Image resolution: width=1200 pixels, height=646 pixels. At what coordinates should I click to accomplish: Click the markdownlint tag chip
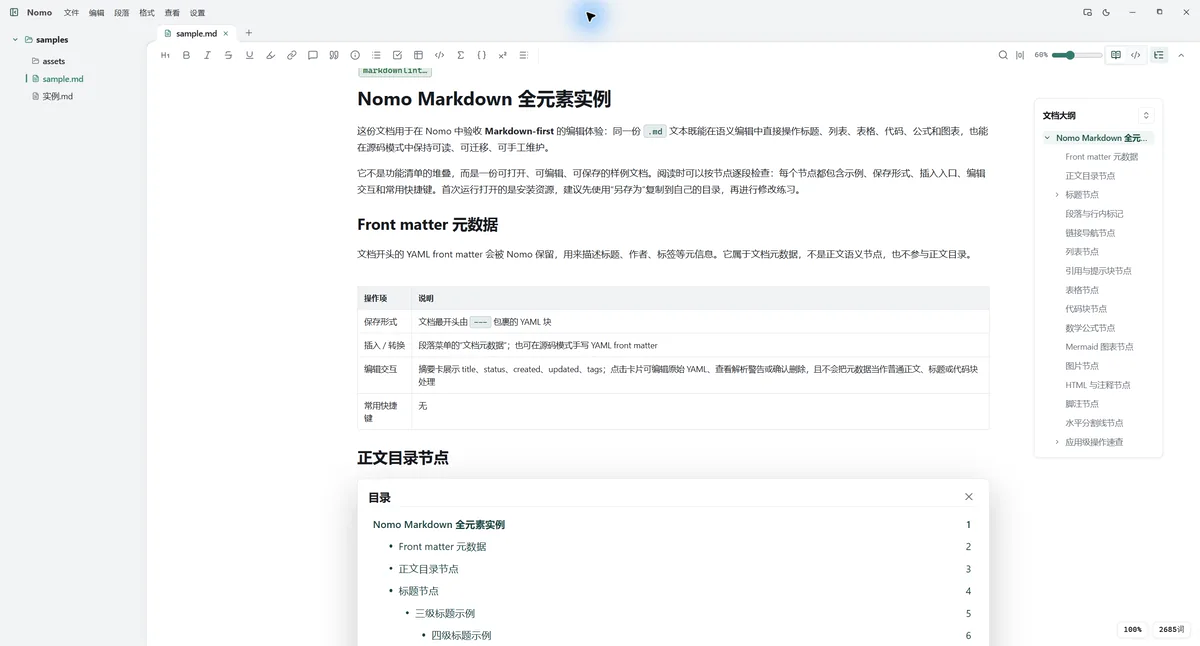[396, 71]
